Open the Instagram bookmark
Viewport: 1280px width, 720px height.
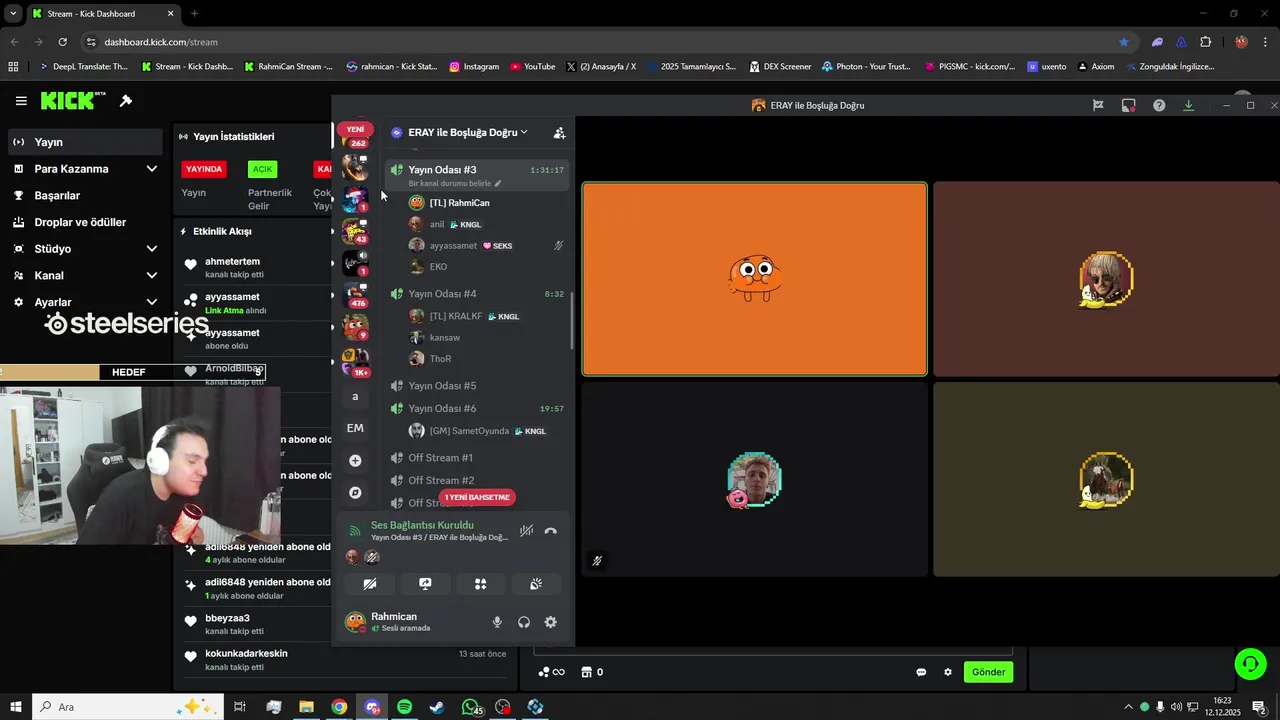point(474,67)
